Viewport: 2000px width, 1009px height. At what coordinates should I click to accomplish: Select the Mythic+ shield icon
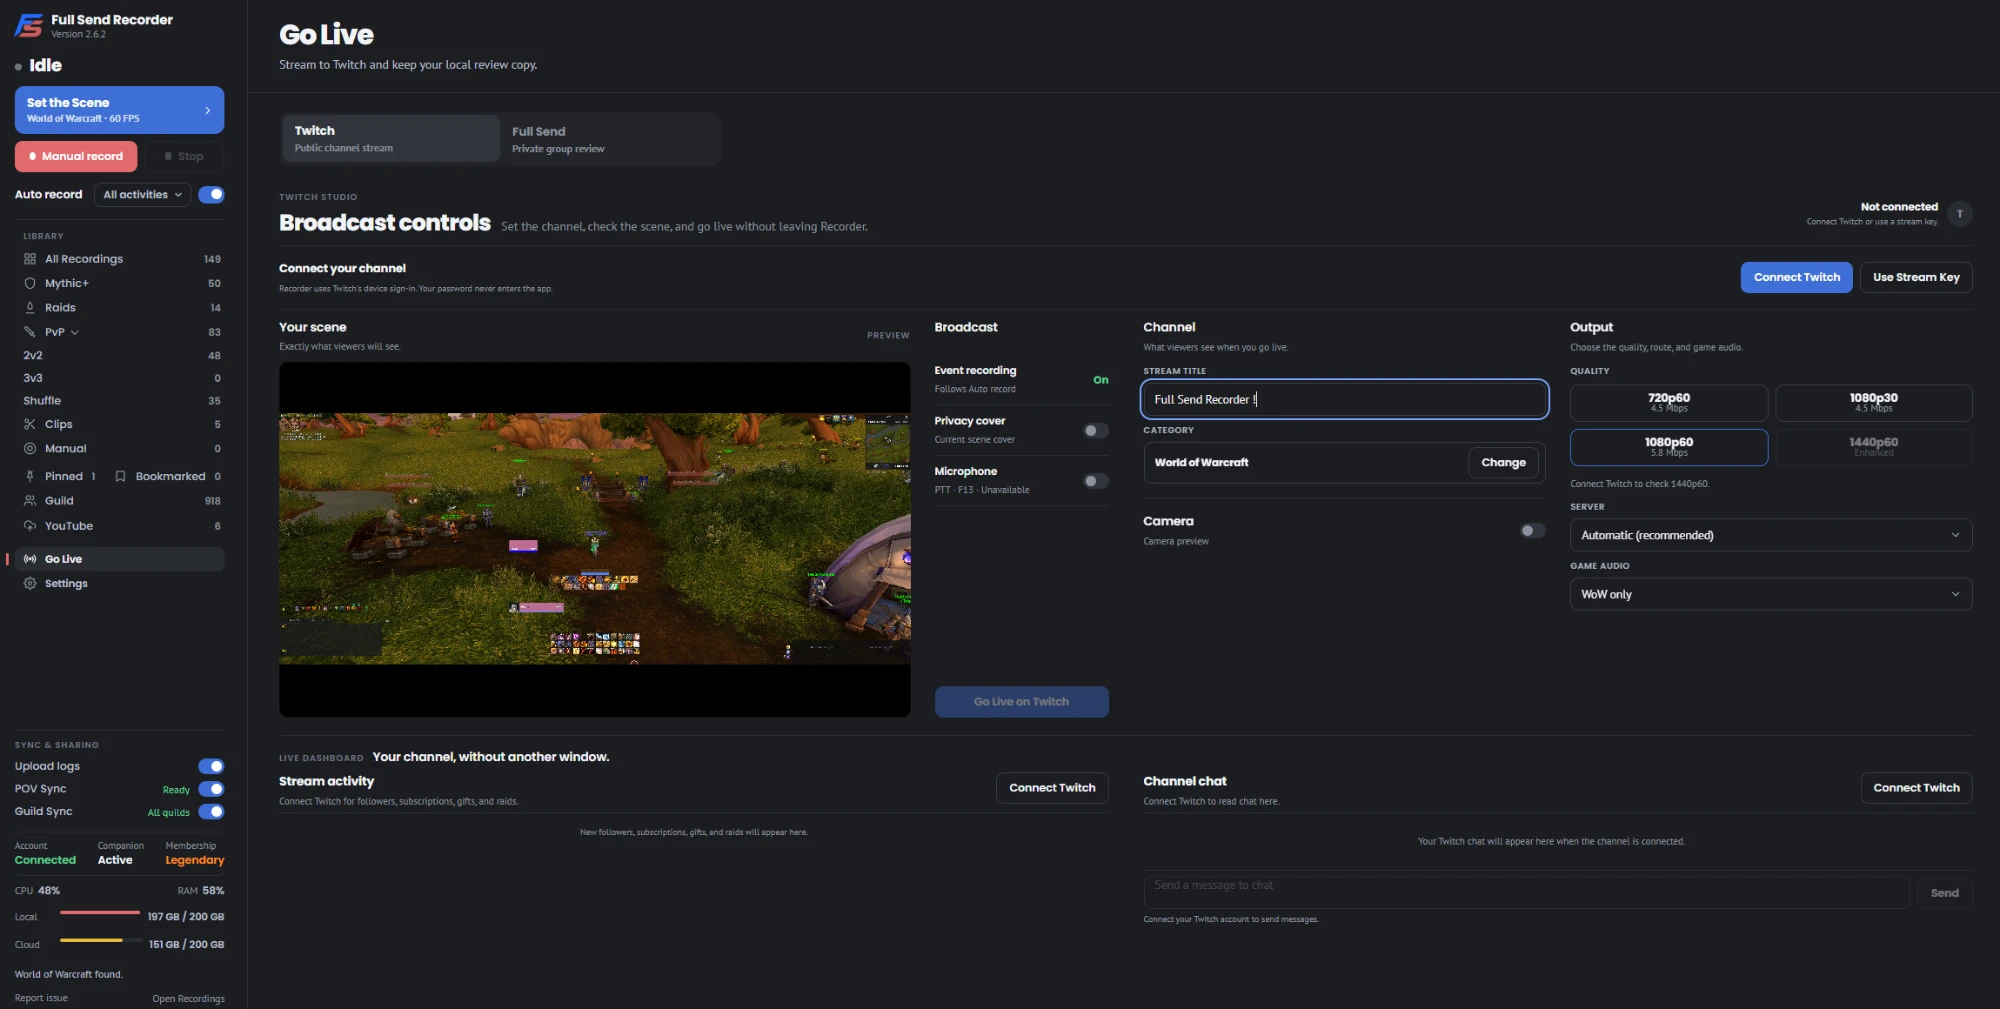coord(30,283)
